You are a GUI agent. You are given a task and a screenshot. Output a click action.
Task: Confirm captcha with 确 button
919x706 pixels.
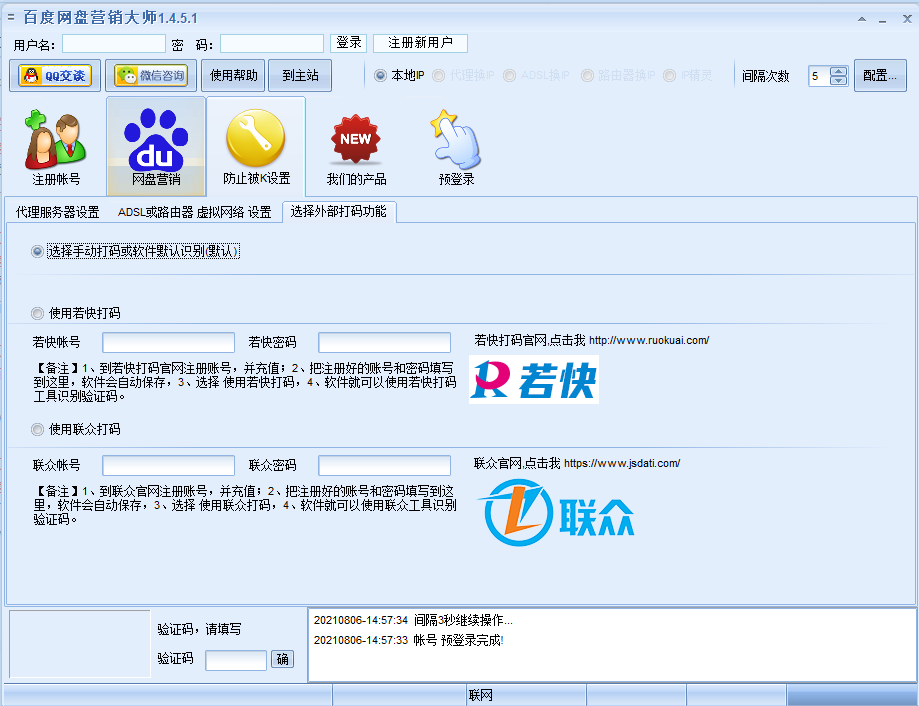282,659
